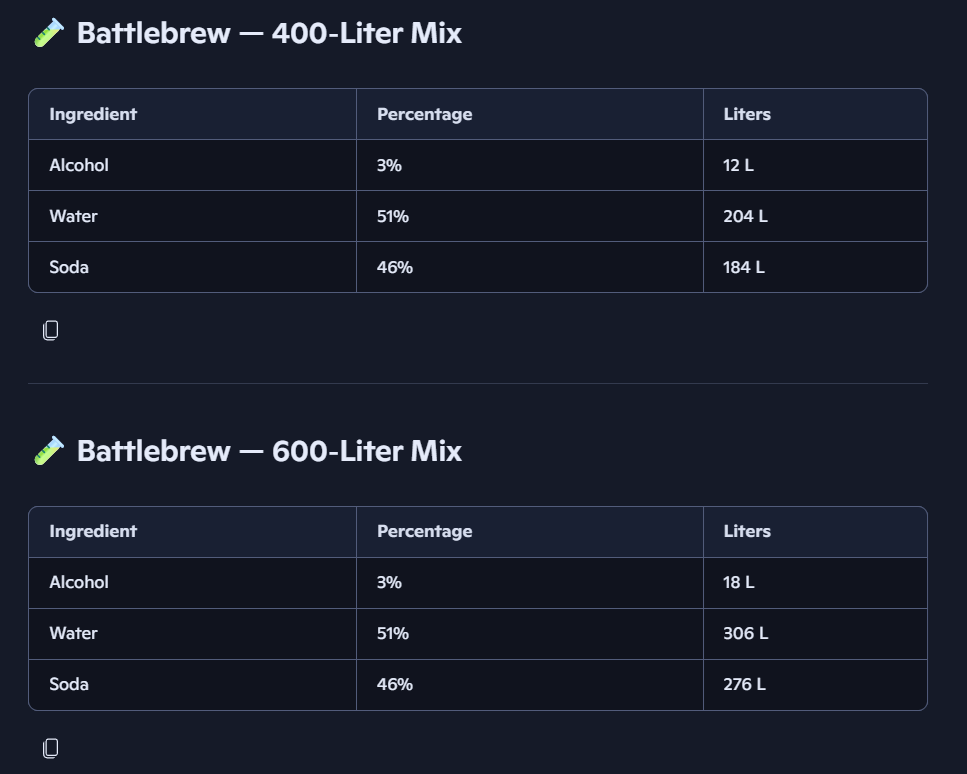Select the 18 L alcohol cell
Viewport: 967px width, 774px height.
click(815, 583)
